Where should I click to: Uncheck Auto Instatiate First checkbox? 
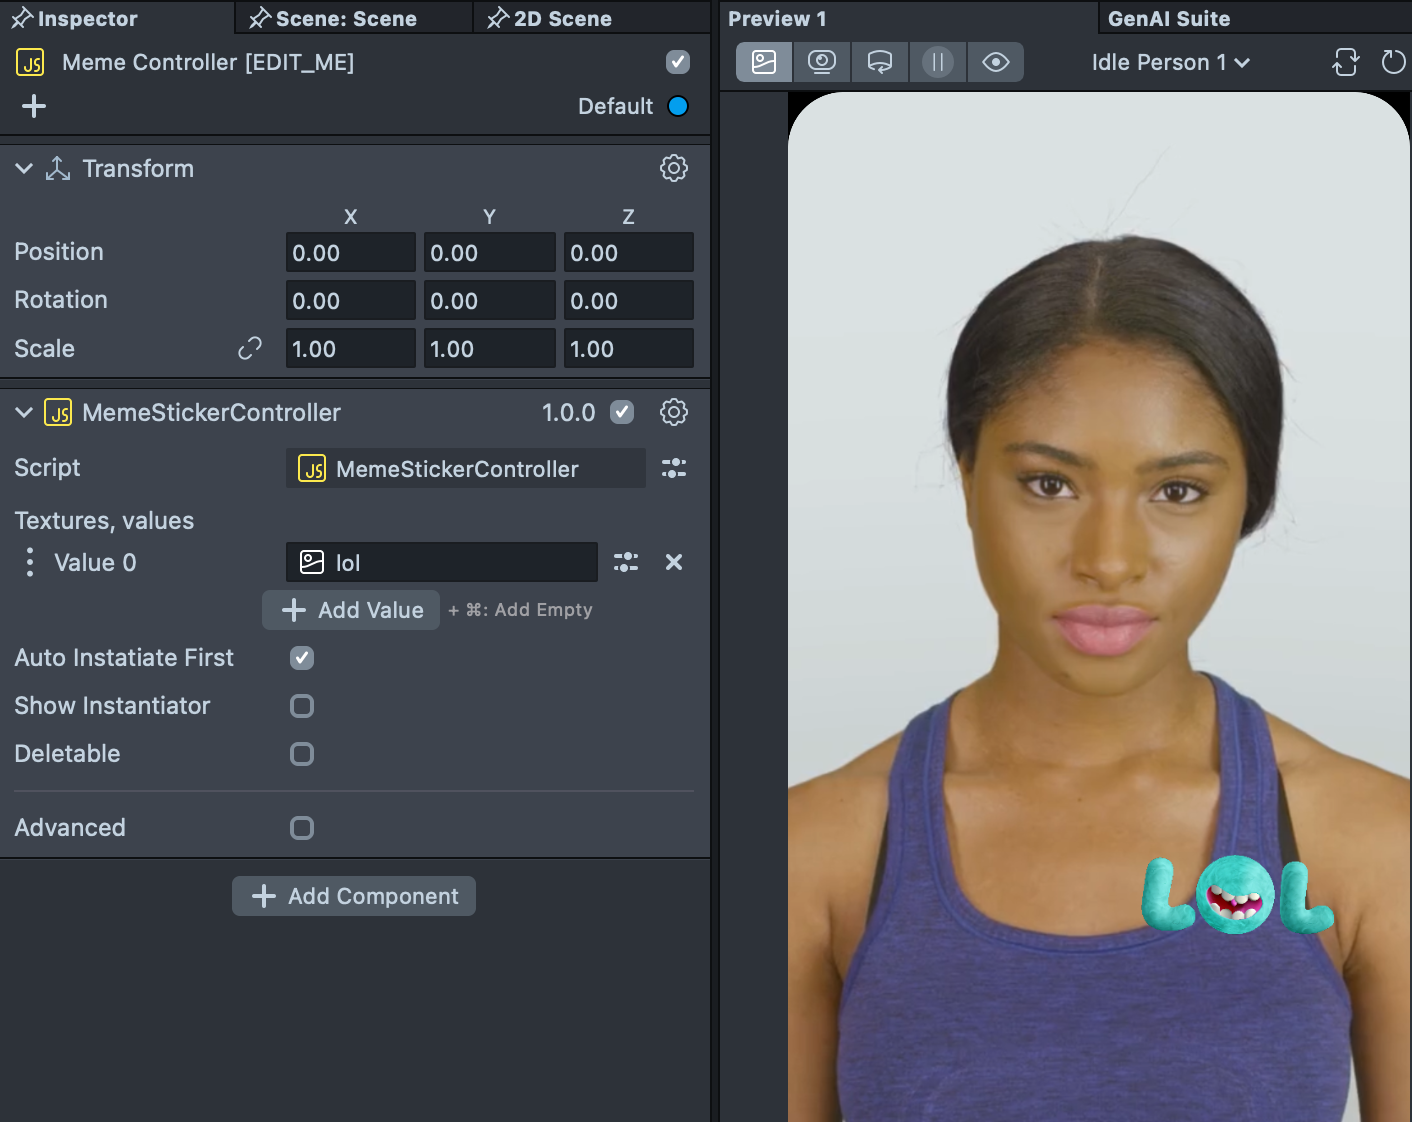tap(302, 658)
